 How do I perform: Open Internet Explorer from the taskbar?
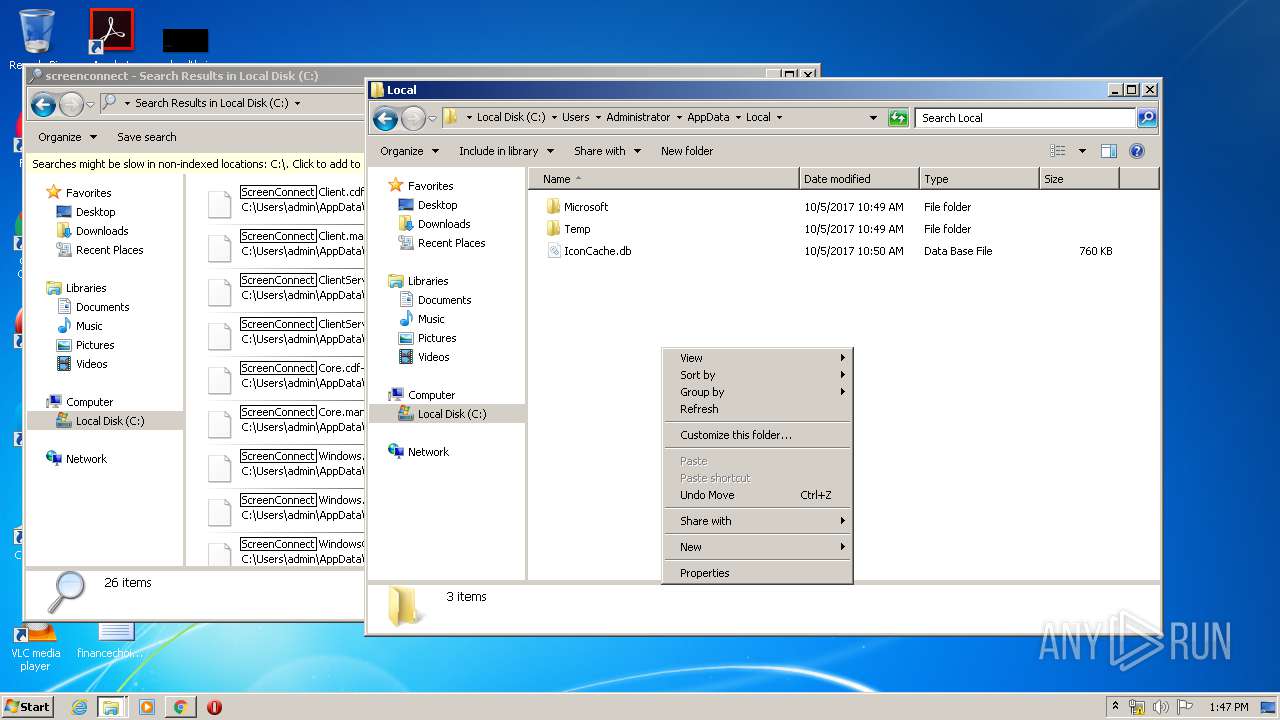(x=79, y=707)
